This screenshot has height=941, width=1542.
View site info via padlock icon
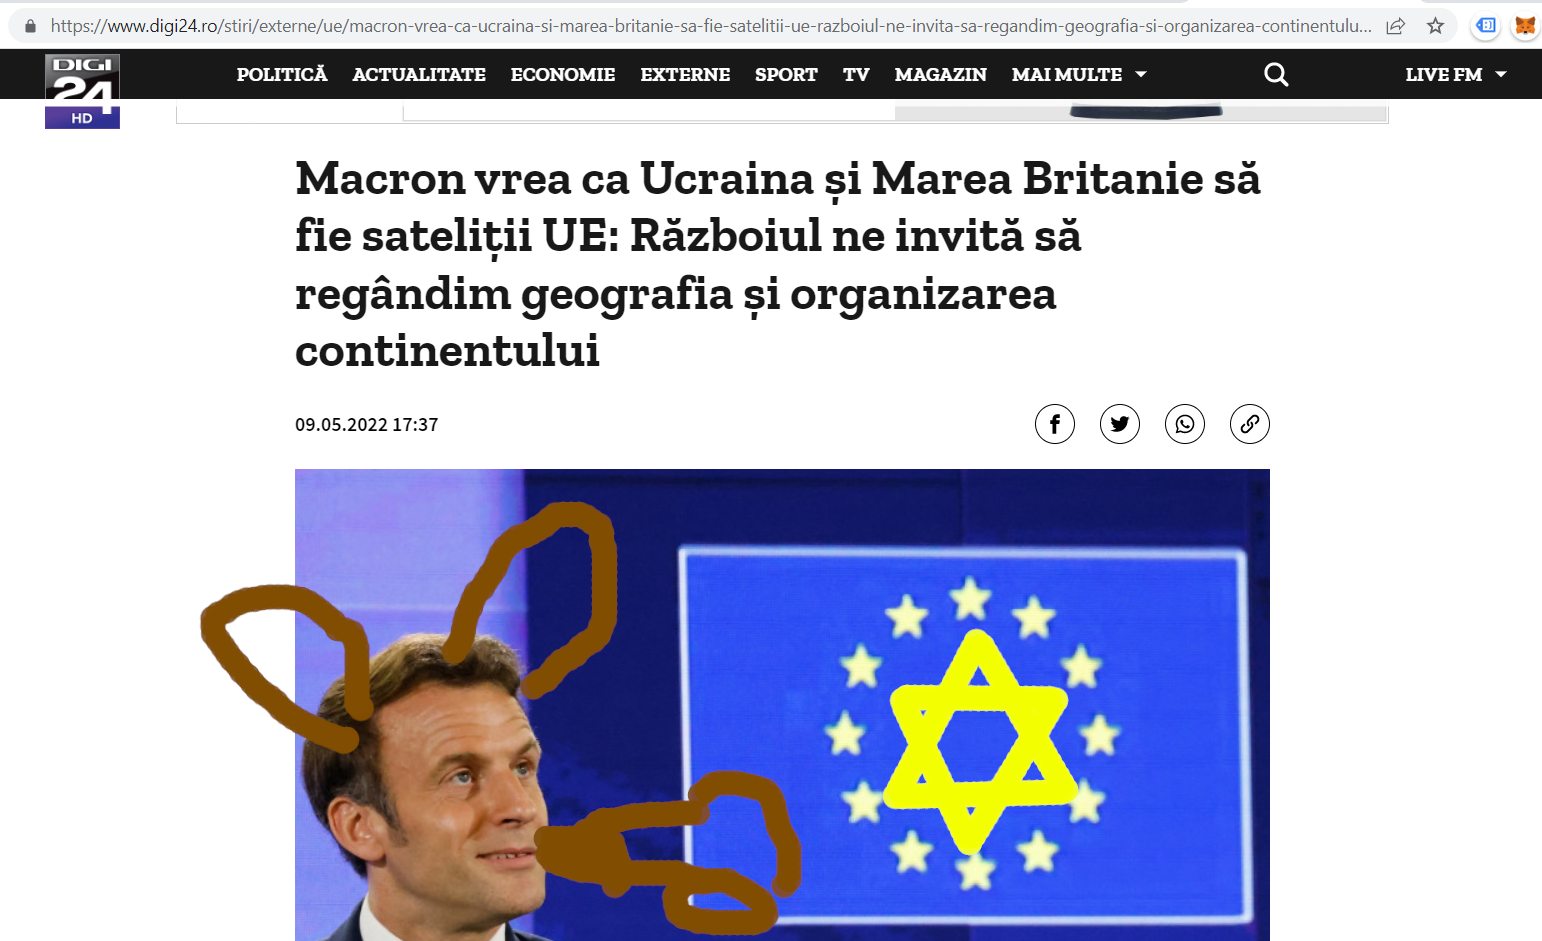point(30,26)
